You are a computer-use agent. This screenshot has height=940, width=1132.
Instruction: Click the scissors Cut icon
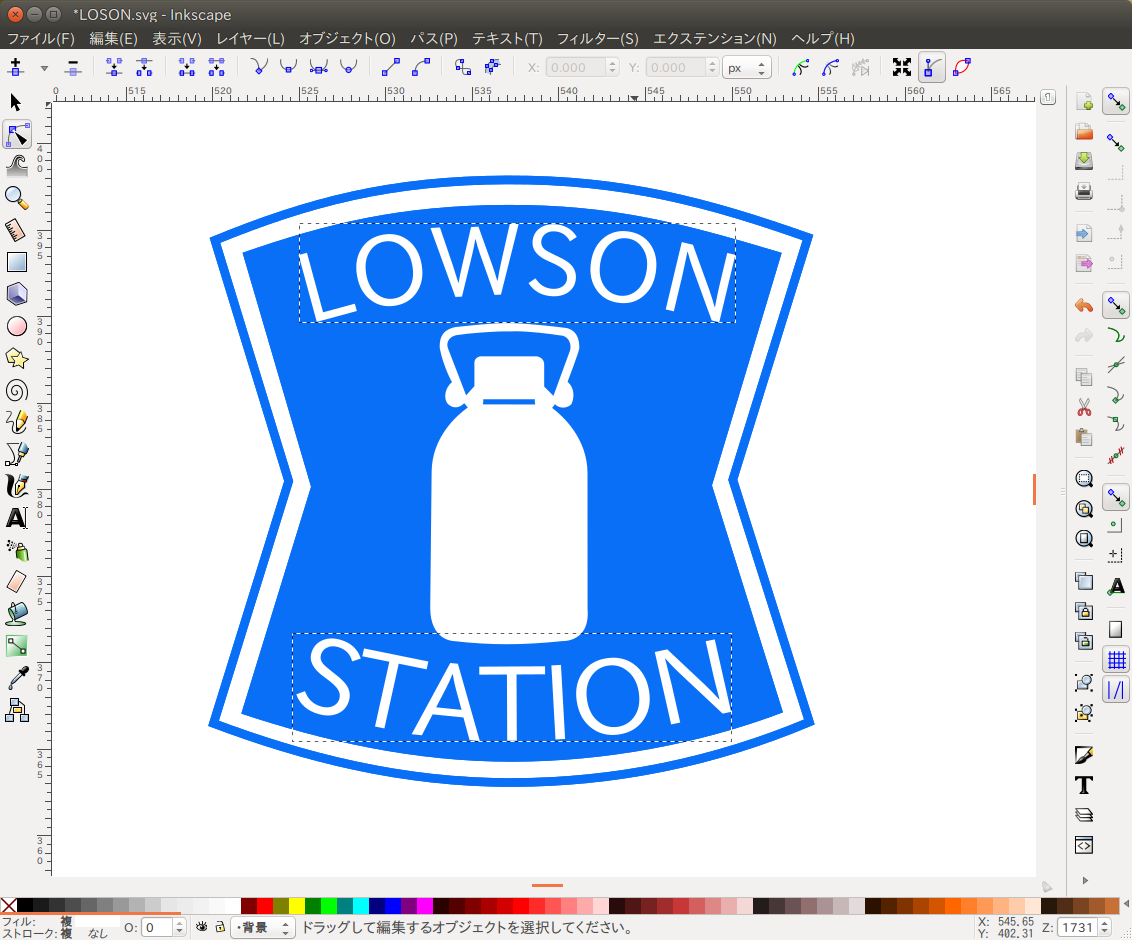(1084, 408)
